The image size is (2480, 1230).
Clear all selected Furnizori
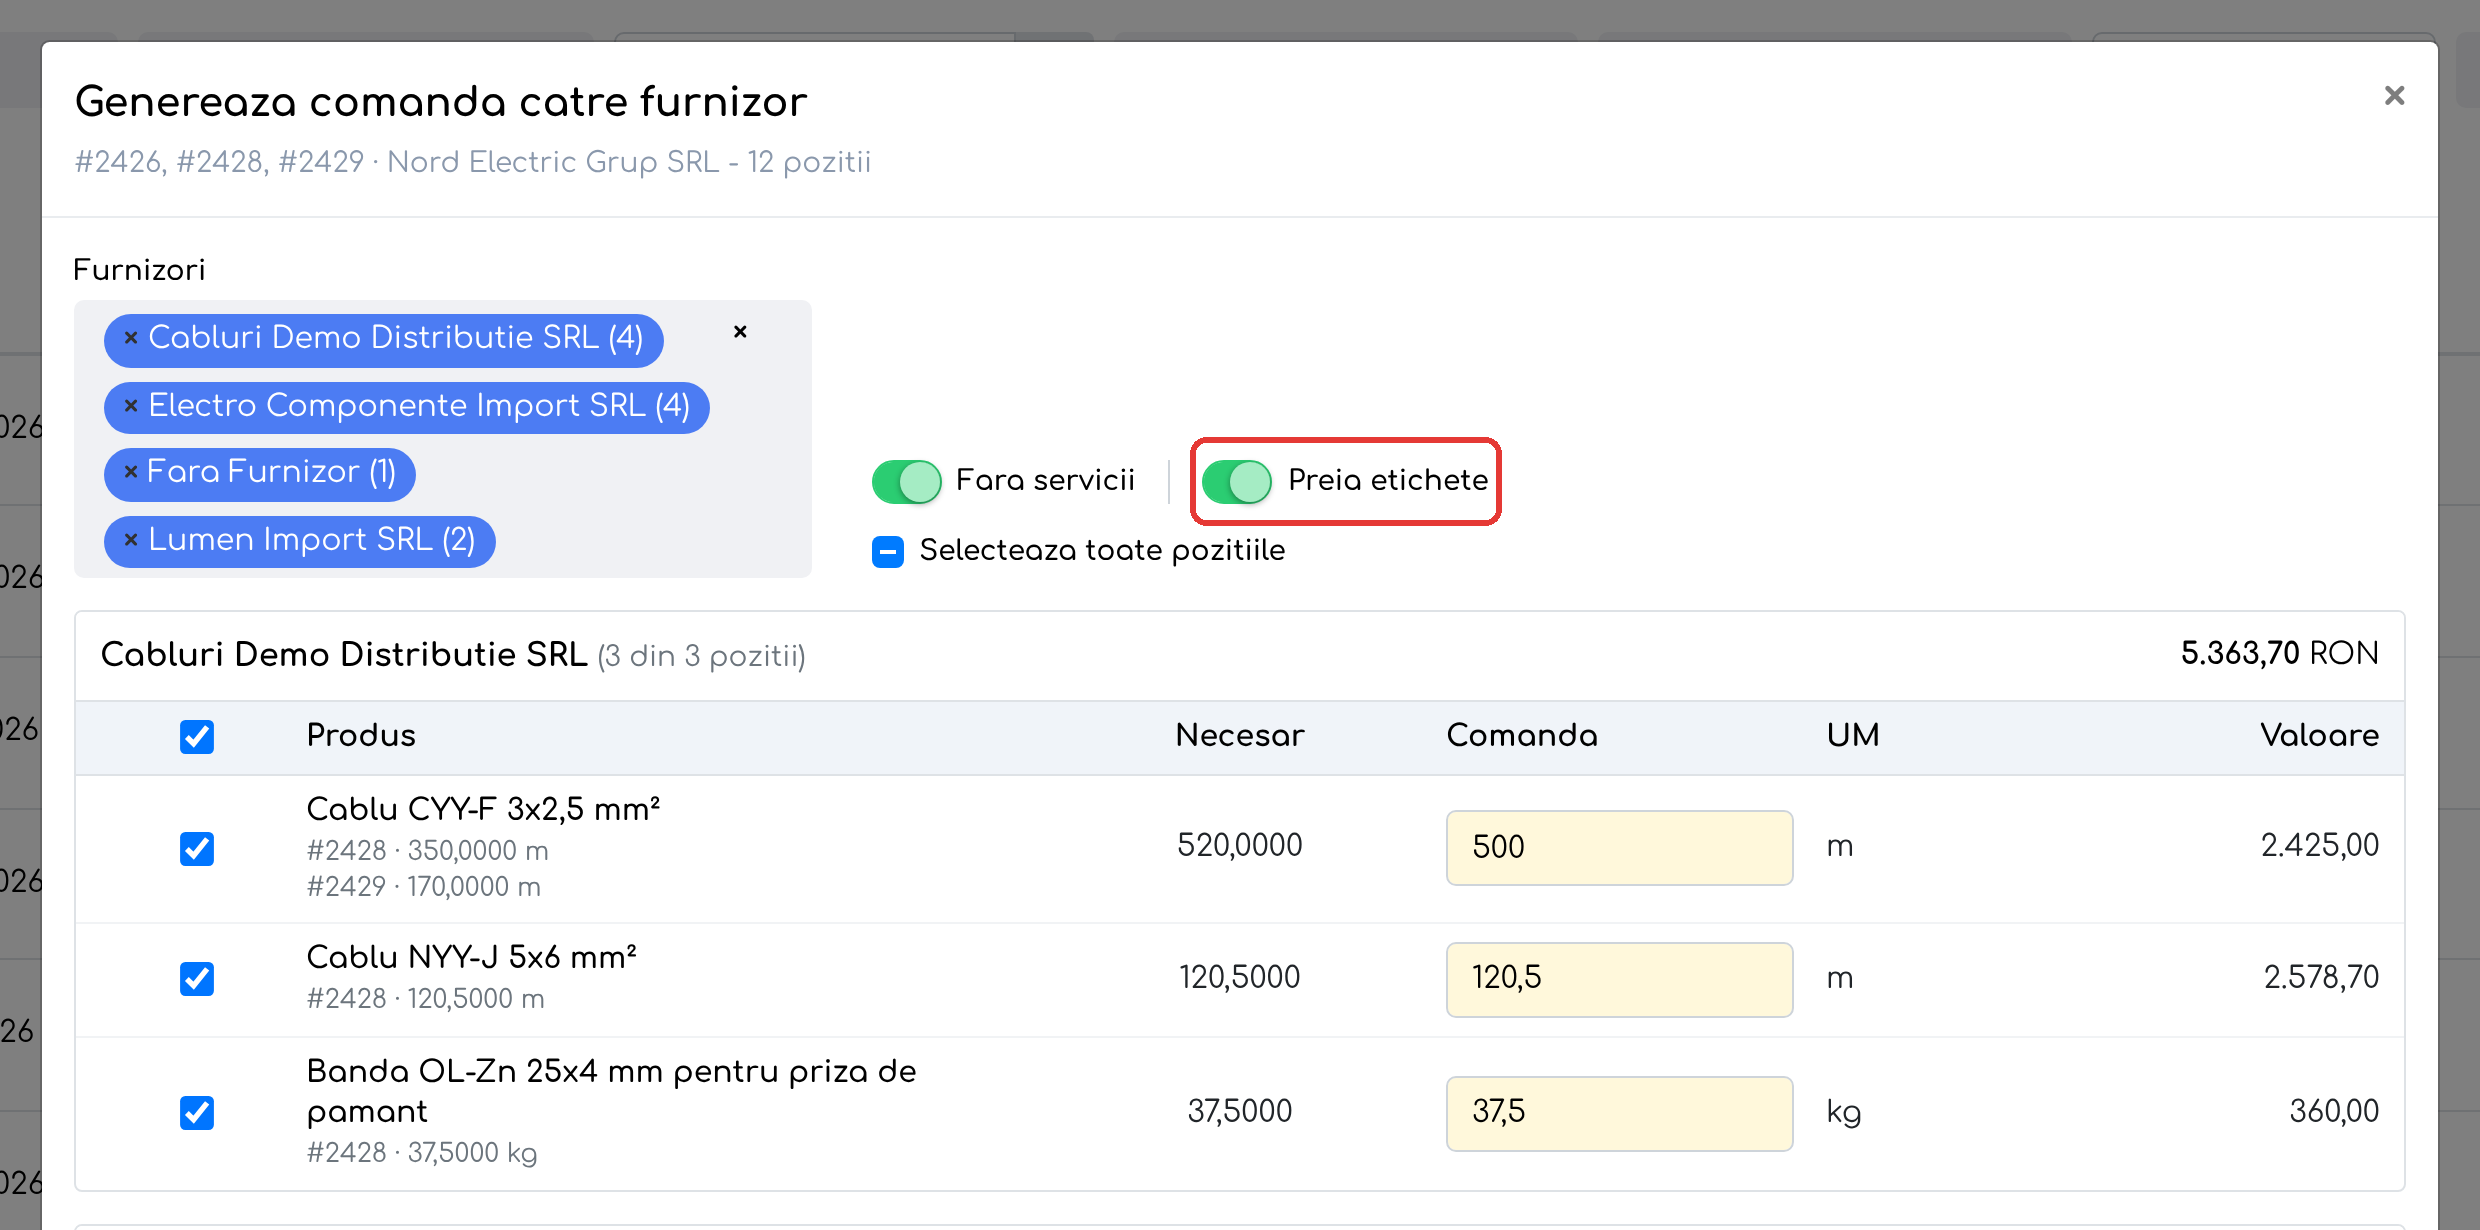coord(740,332)
